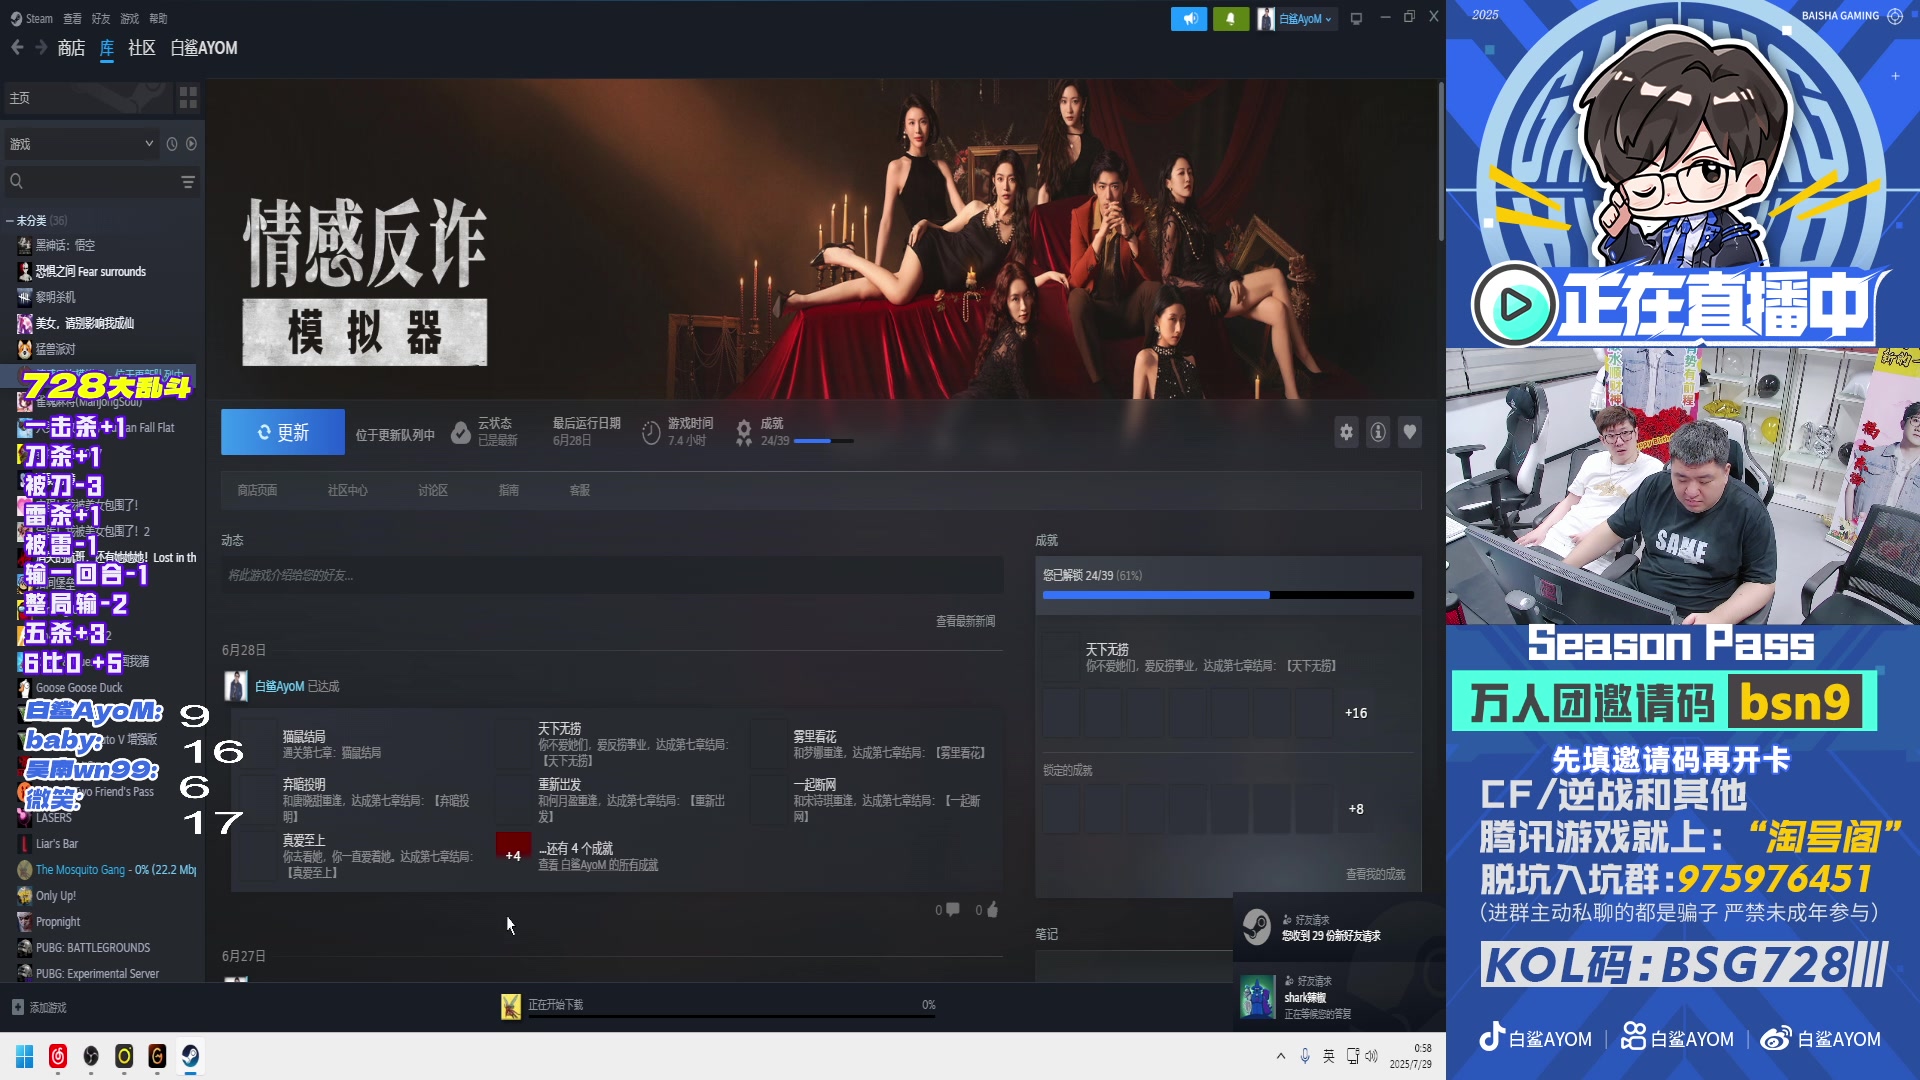Open game settings gear icon

click(1346, 432)
